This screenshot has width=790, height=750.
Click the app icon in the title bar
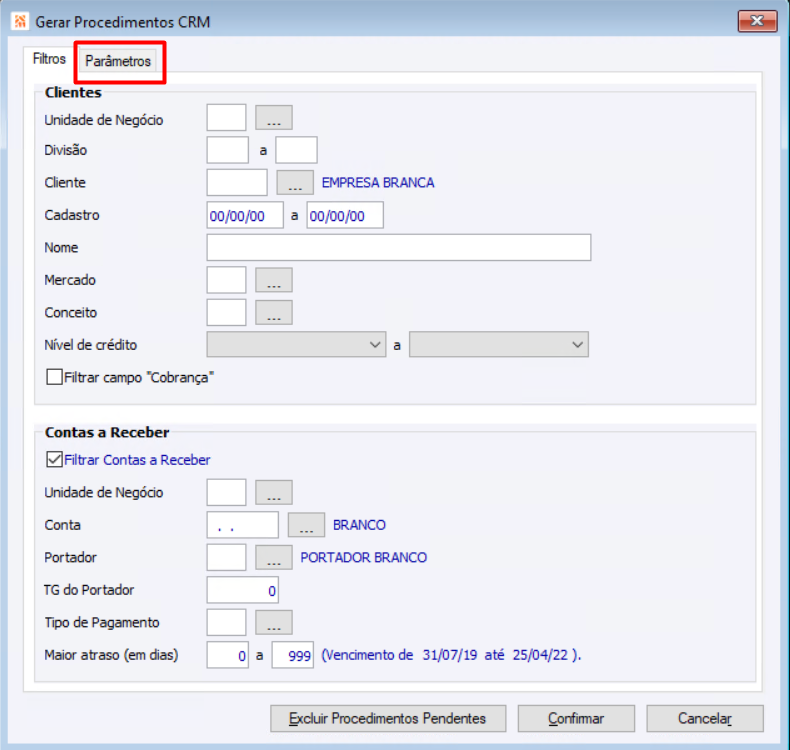[x=20, y=22]
